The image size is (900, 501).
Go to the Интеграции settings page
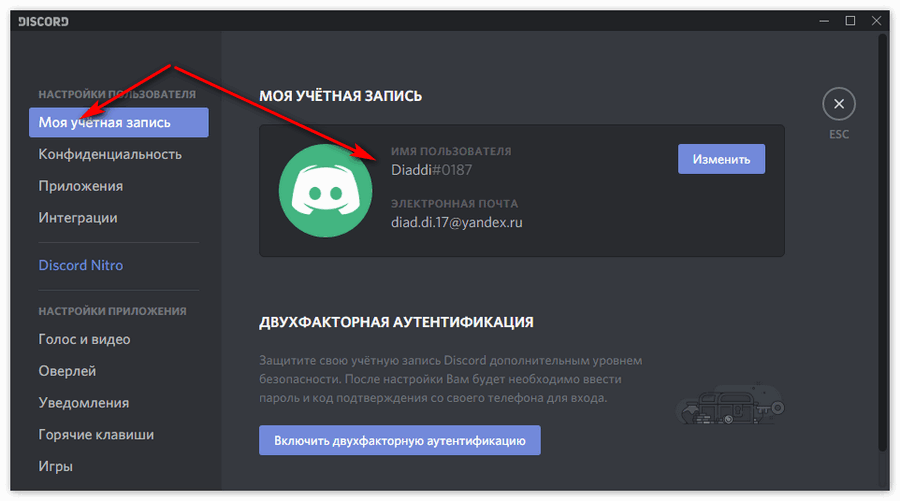tap(77, 218)
